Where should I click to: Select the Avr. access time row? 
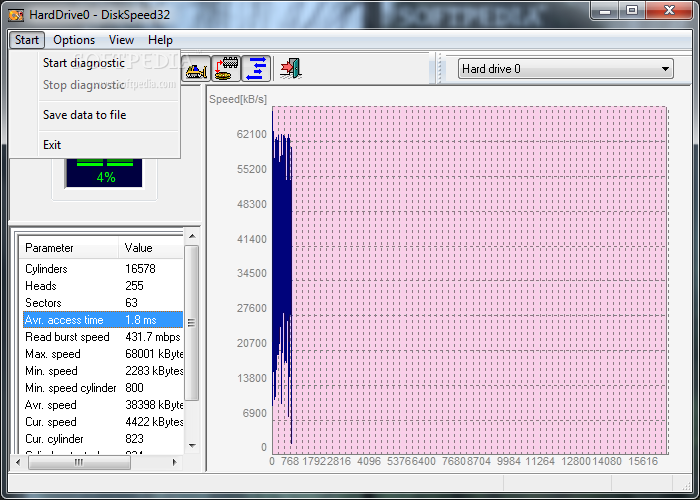[103, 320]
